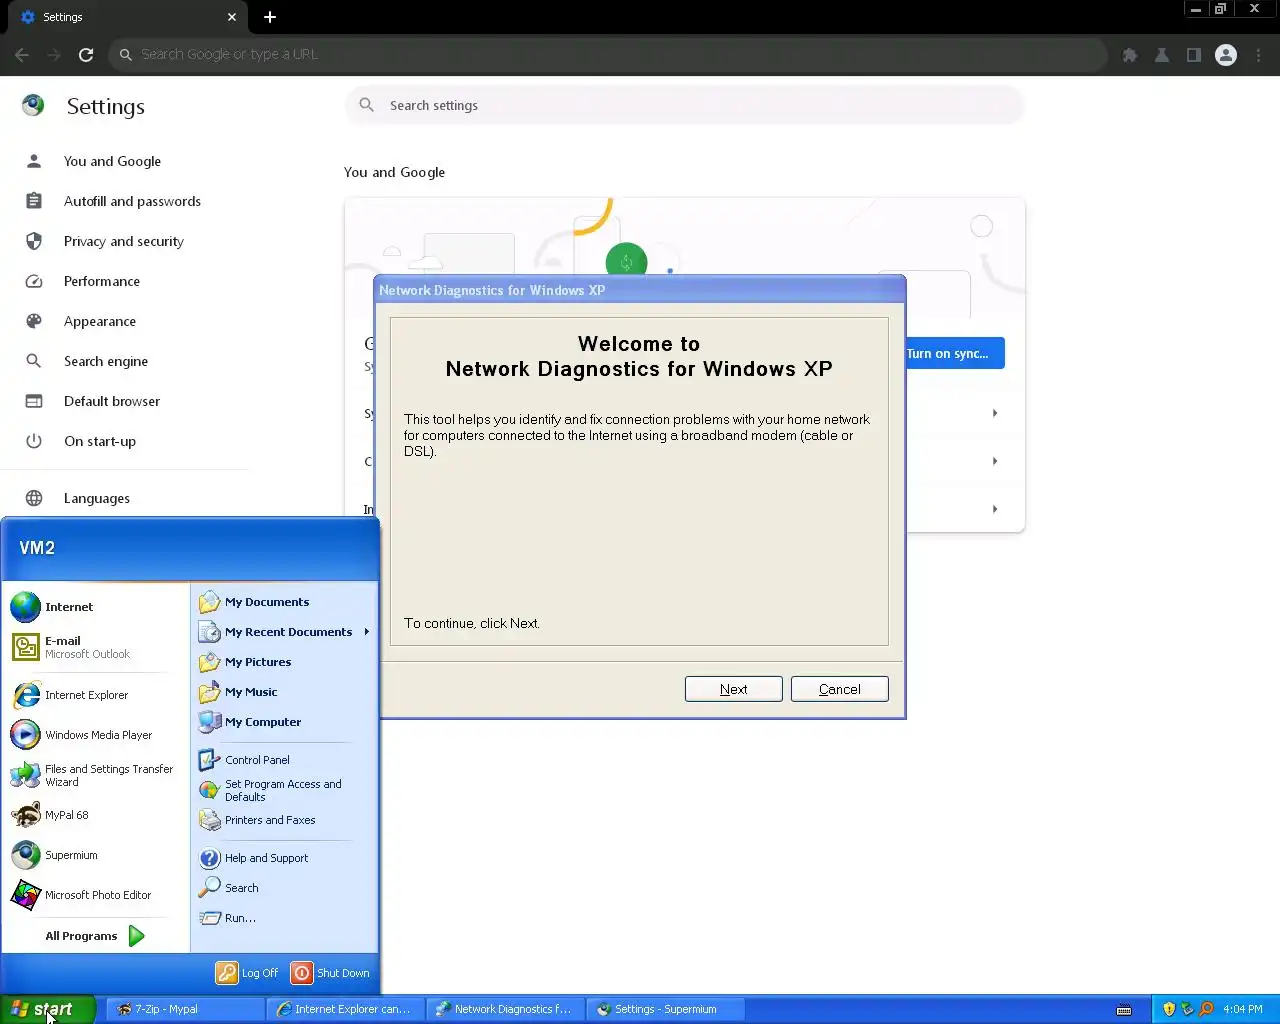Open Default browser settings section
Image resolution: width=1280 pixels, height=1024 pixels.
pyautogui.click(x=112, y=401)
